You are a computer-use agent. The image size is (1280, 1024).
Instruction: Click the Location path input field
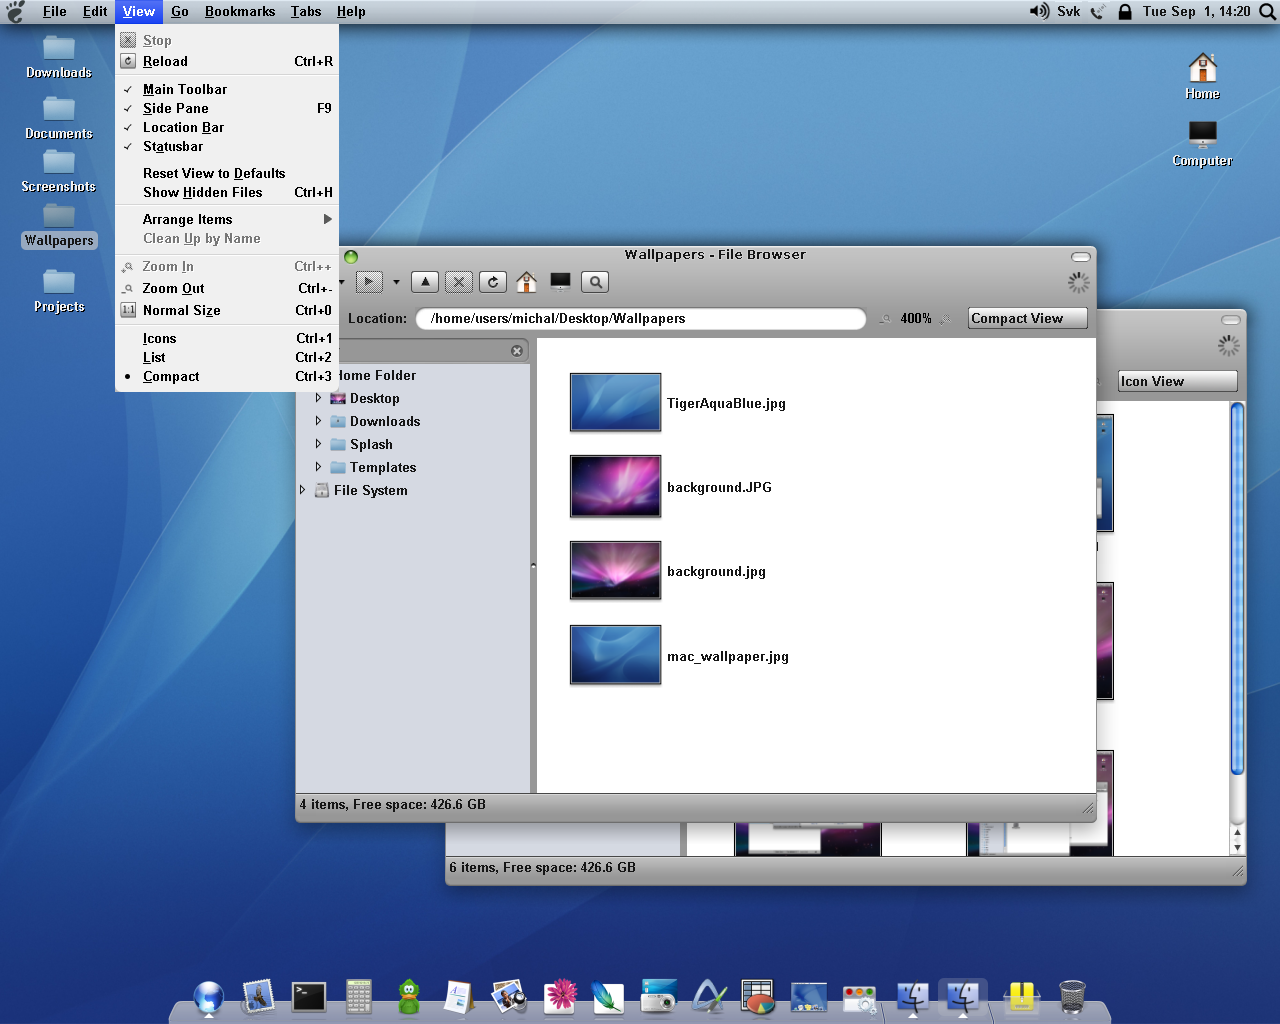pos(640,318)
